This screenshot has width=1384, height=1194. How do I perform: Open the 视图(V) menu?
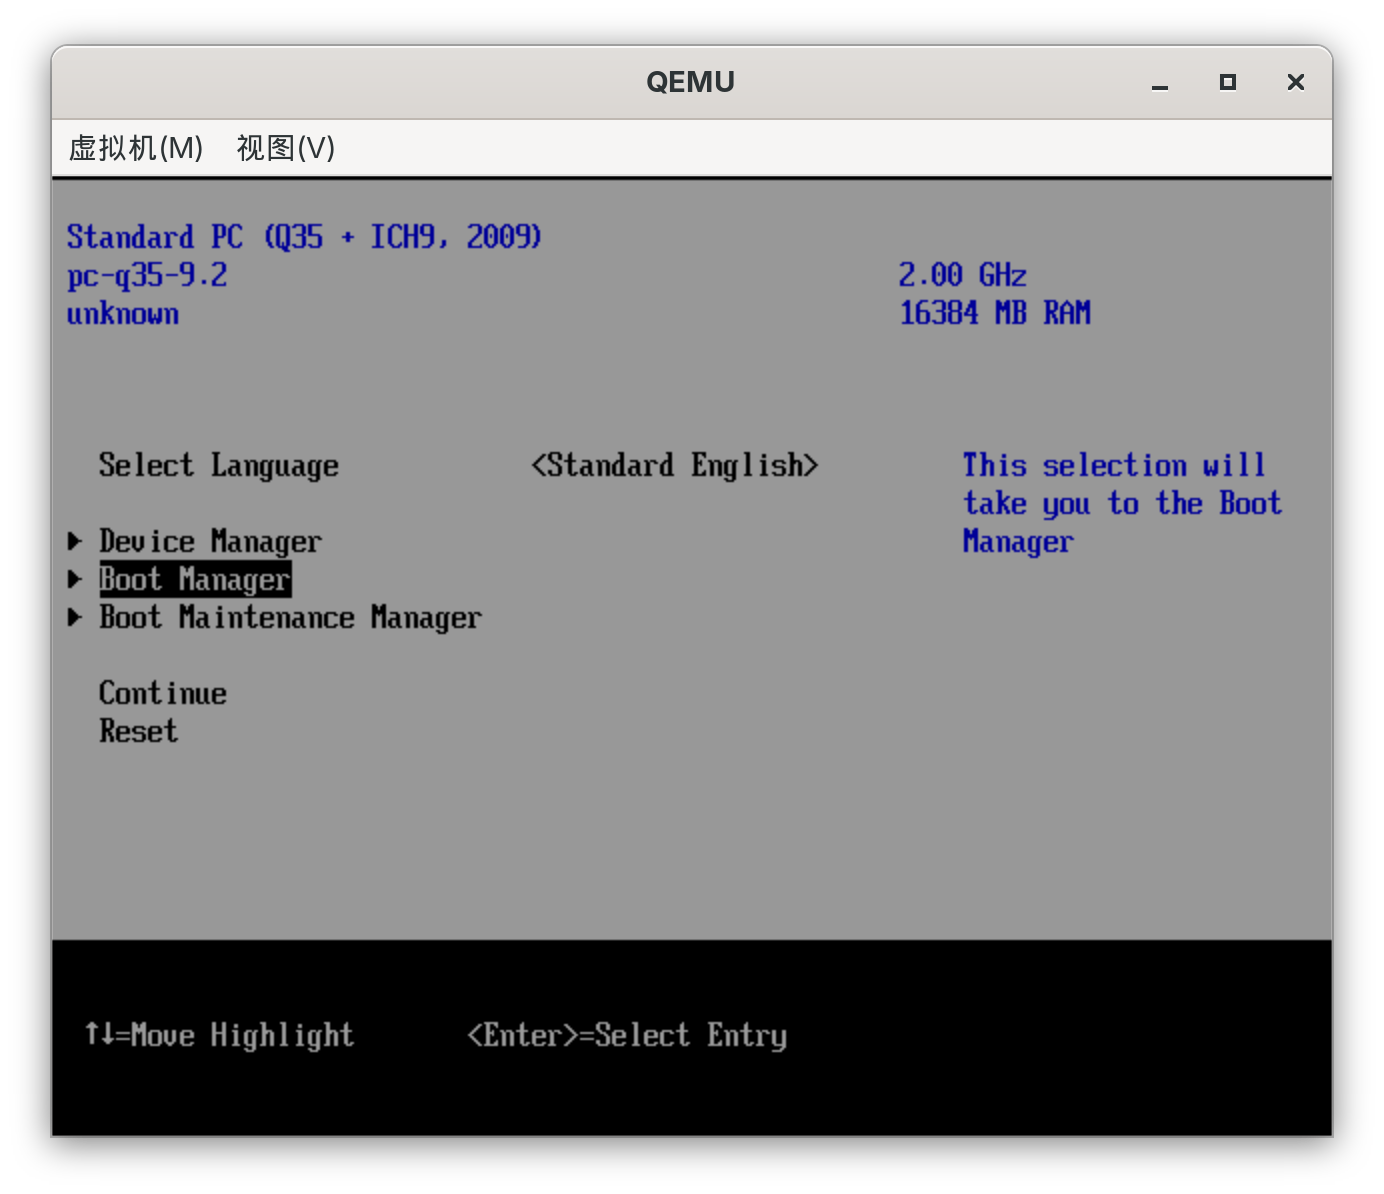(286, 148)
